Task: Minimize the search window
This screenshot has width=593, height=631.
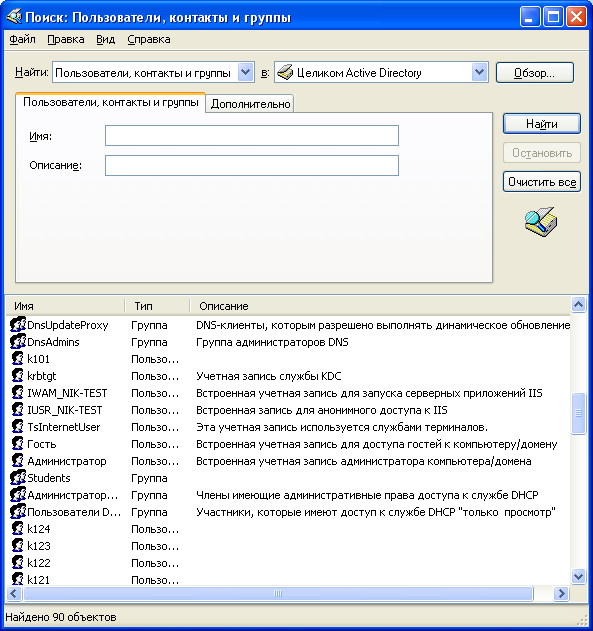Action: point(530,17)
